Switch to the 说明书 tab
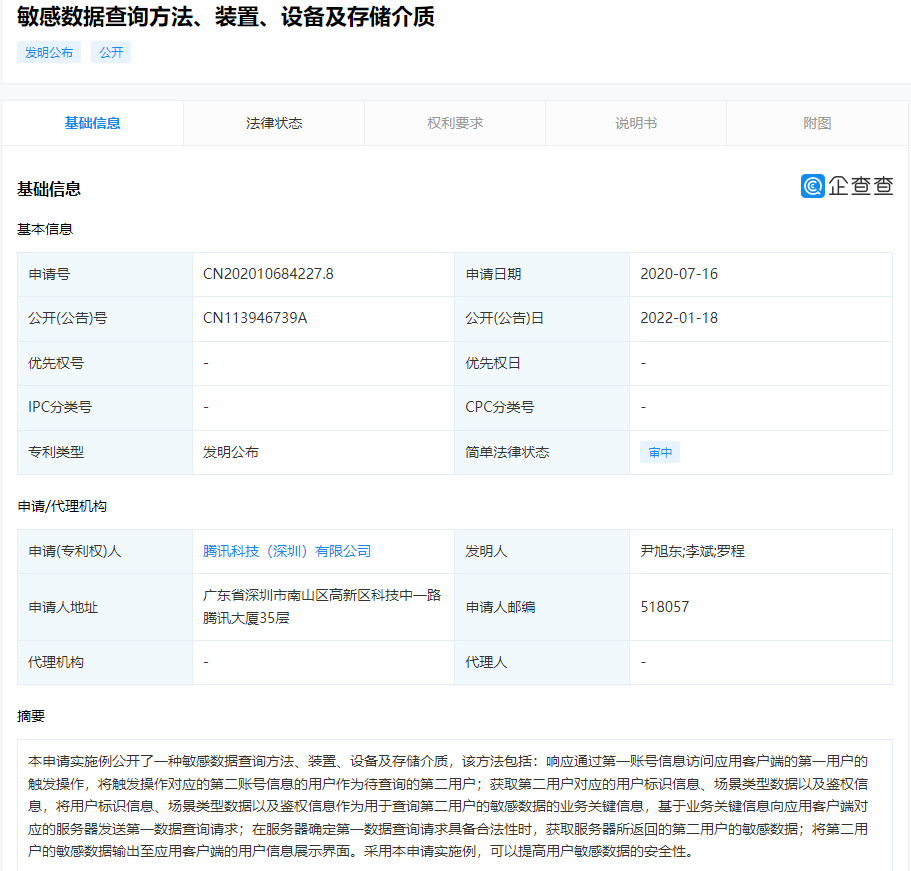The width and height of the screenshot is (911, 871). point(635,122)
